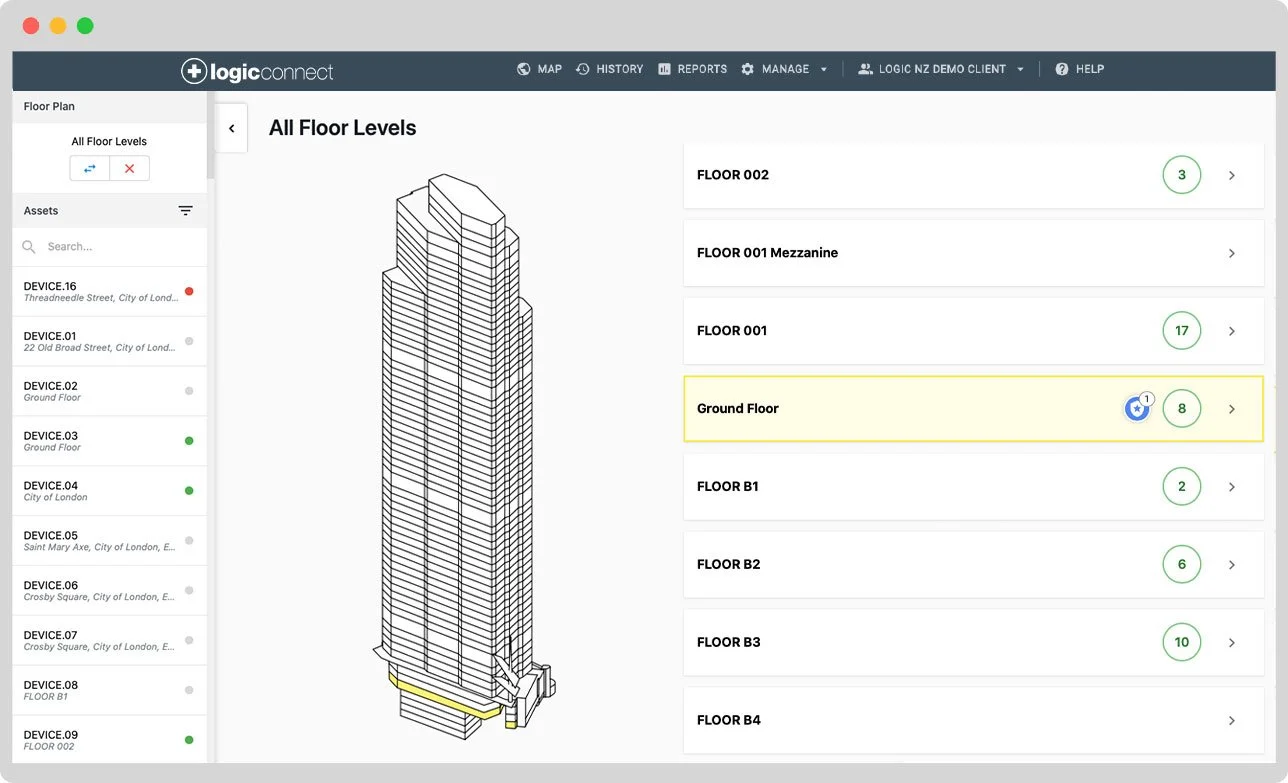Expand the FLOOR B4 row chevron
This screenshot has height=783, width=1288.
(1232, 721)
